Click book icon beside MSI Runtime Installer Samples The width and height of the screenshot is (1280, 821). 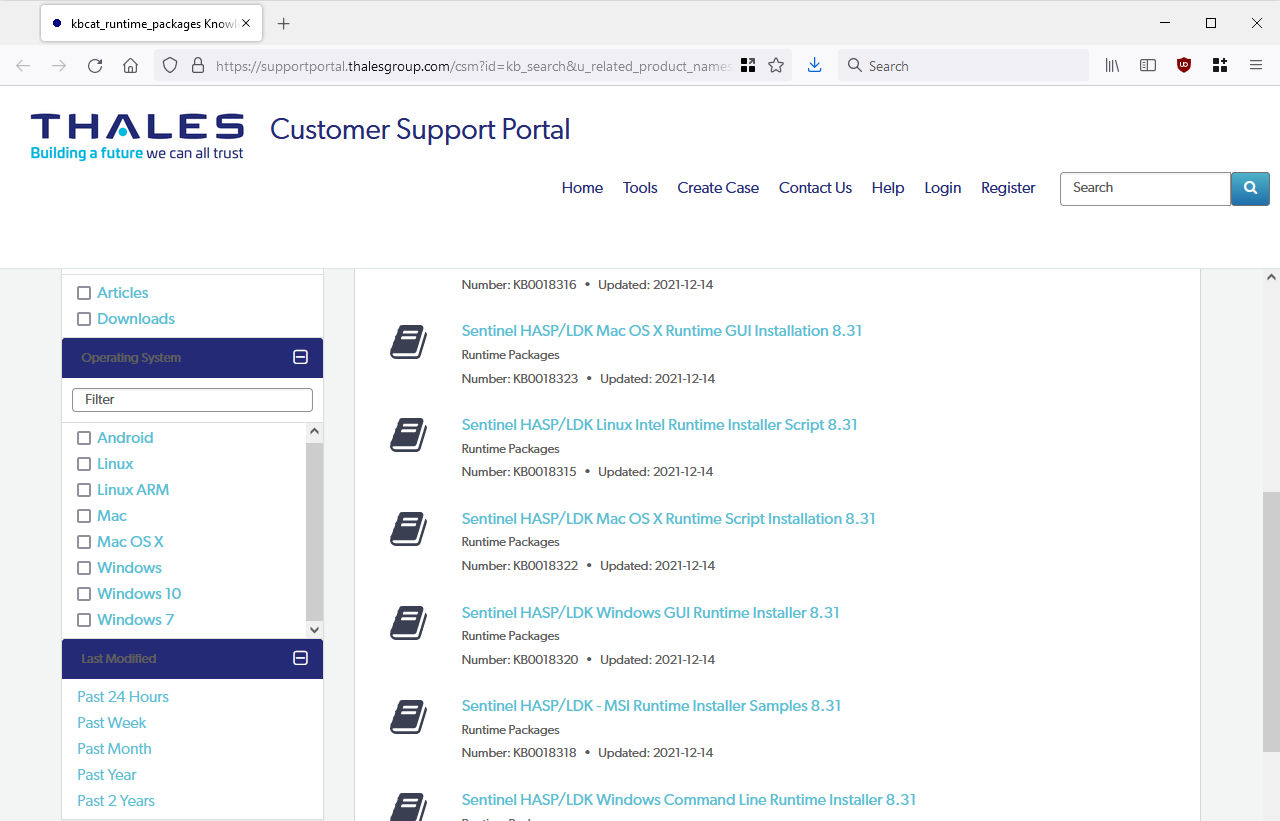click(x=409, y=717)
